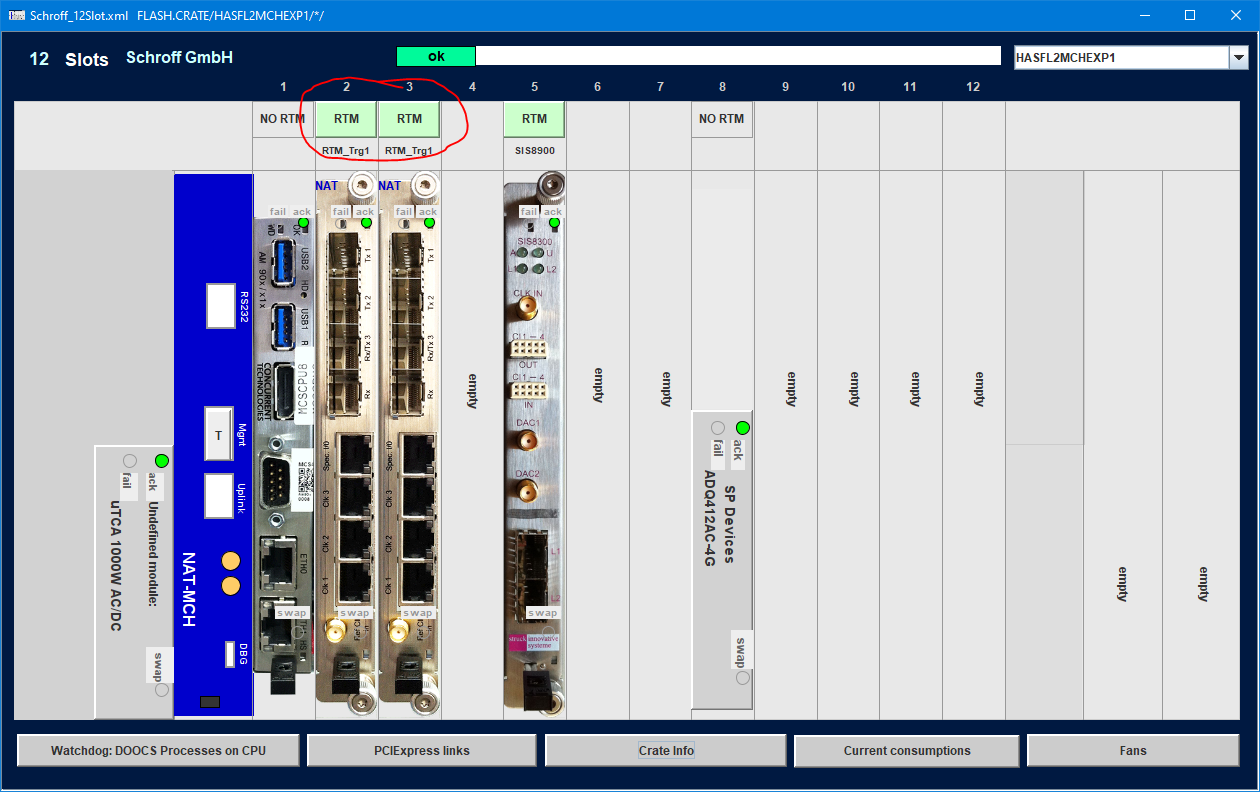Click the lower orange LED on NAT-MCH
1260x792 pixels.
pos(231,586)
